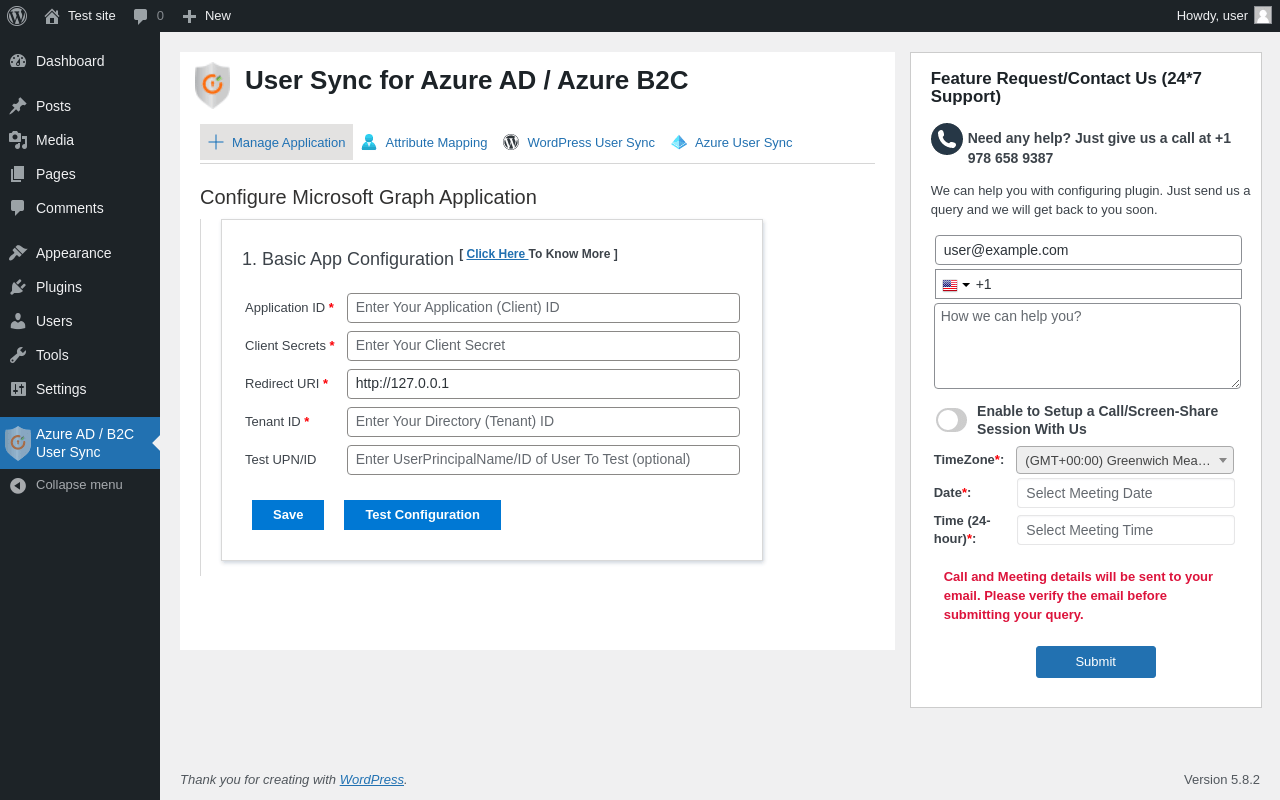Switch to the Attribute Mapping tab
The height and width of the screenshot is (800, 1280).
point(425,142)
